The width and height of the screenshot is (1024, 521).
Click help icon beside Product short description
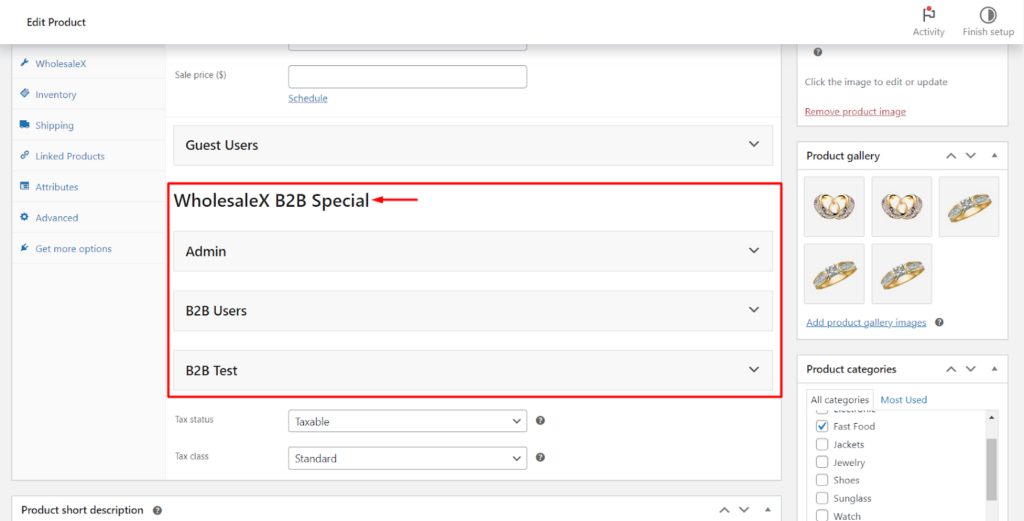point(157,511)
